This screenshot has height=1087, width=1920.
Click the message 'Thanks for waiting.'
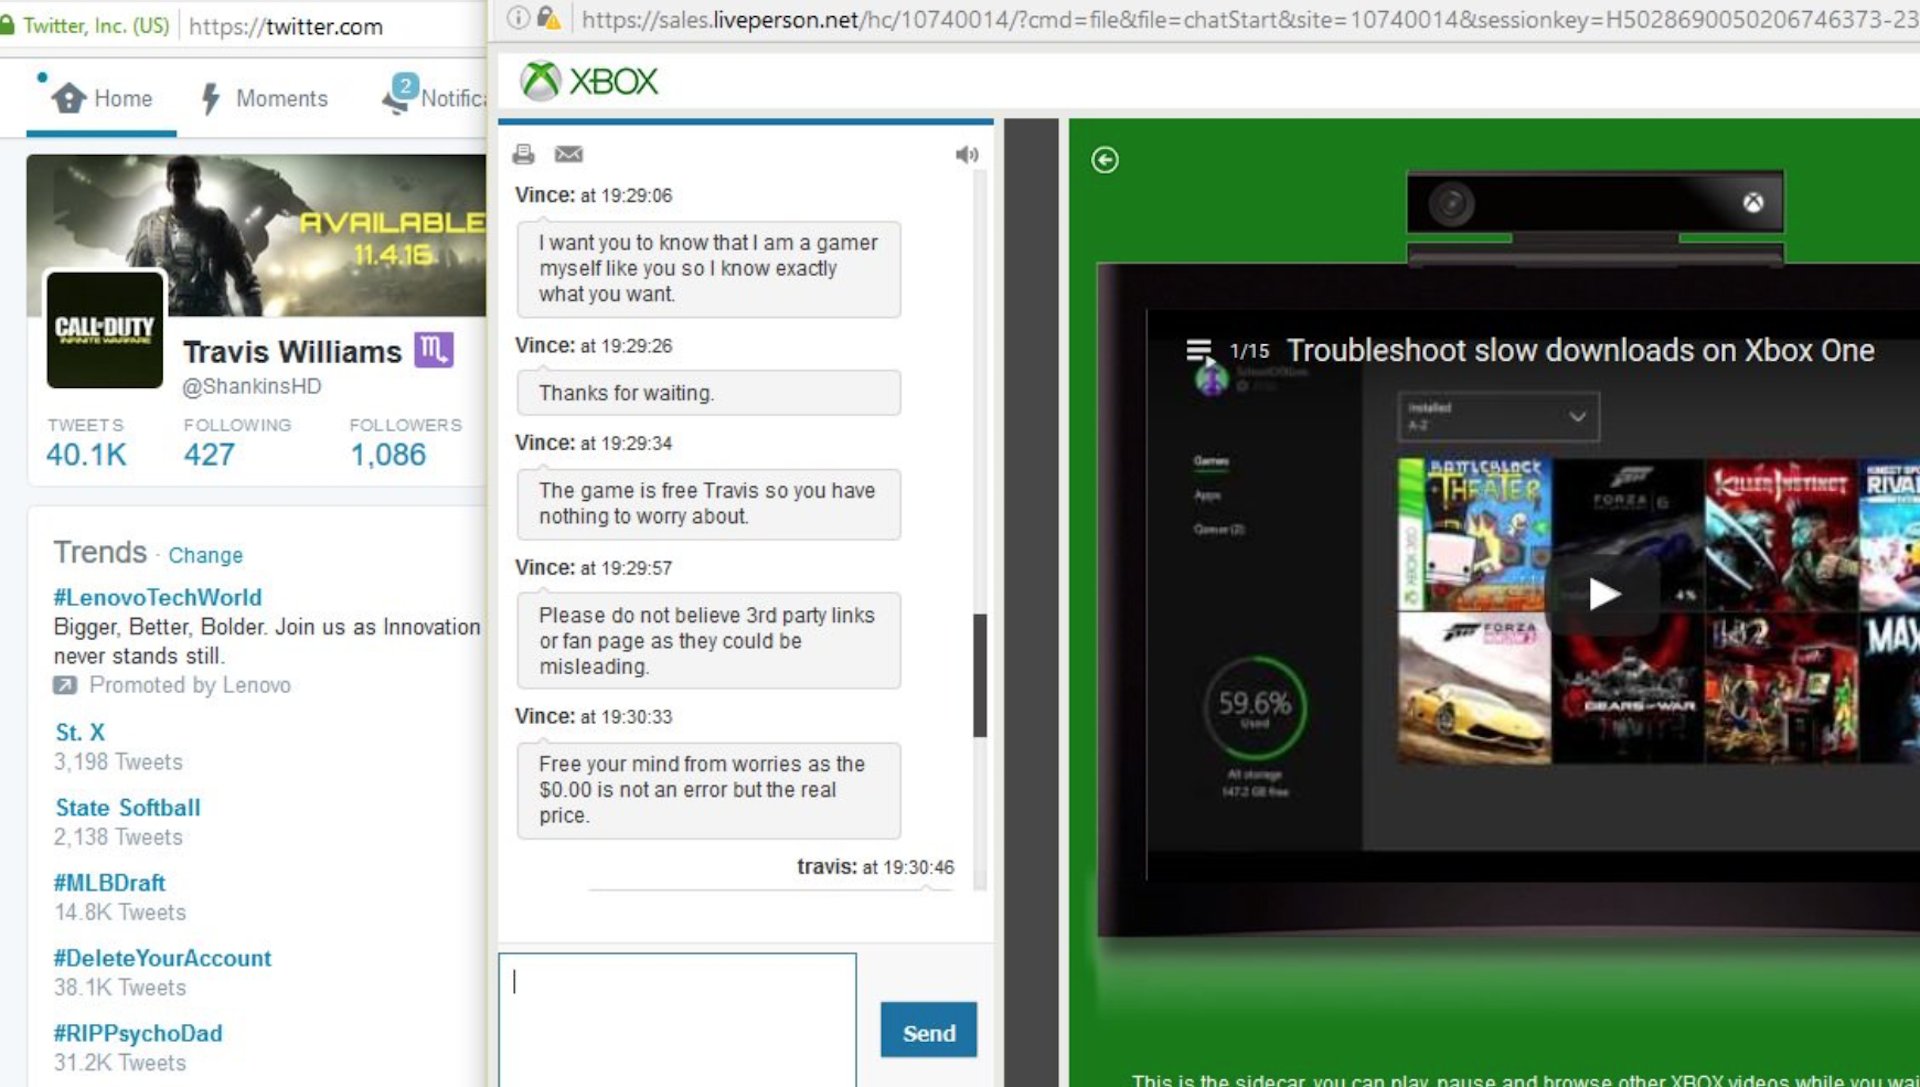(708, 393)
